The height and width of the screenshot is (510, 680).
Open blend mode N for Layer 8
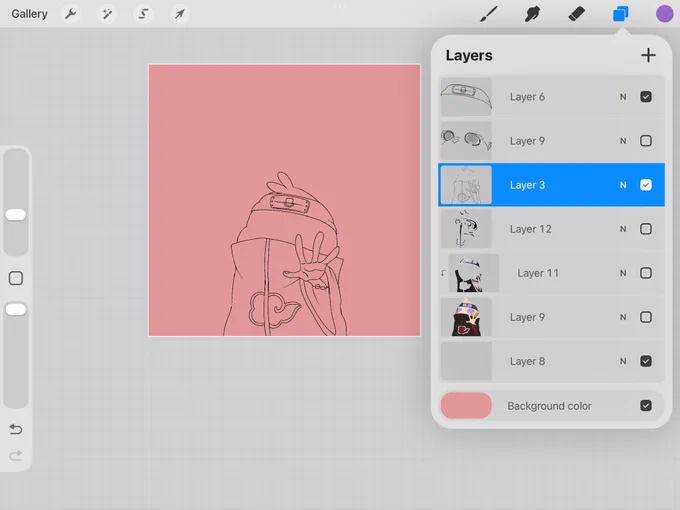click(623, 361)
